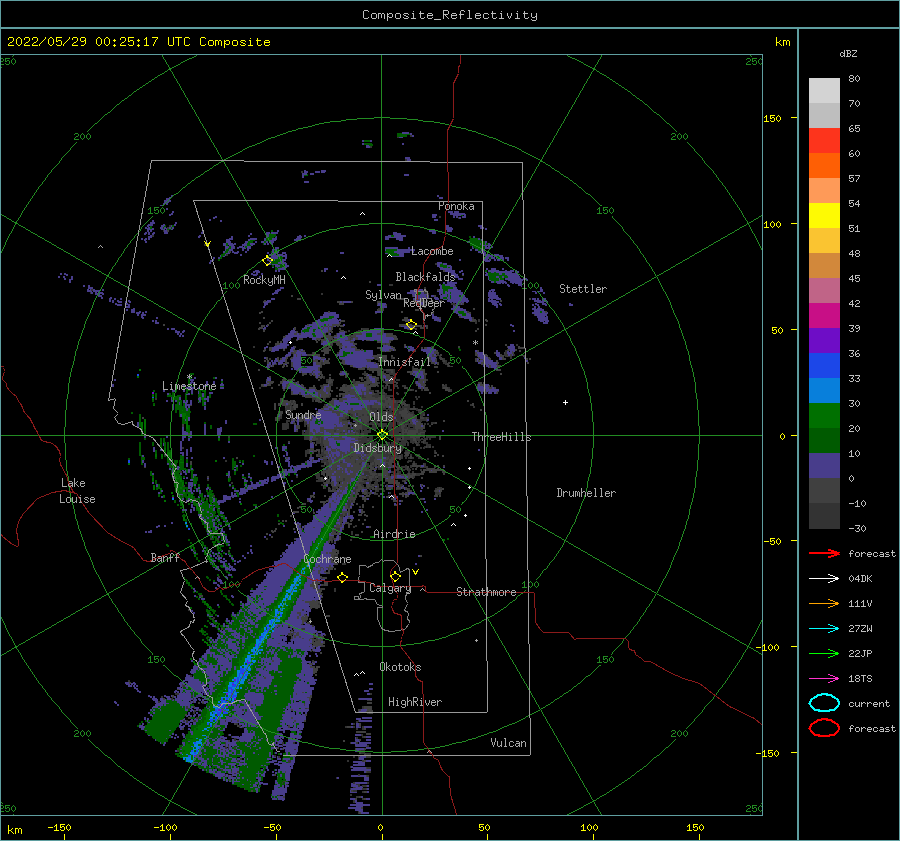
Task: Click the RockyMH station label
Action: [x=264, y=280]
